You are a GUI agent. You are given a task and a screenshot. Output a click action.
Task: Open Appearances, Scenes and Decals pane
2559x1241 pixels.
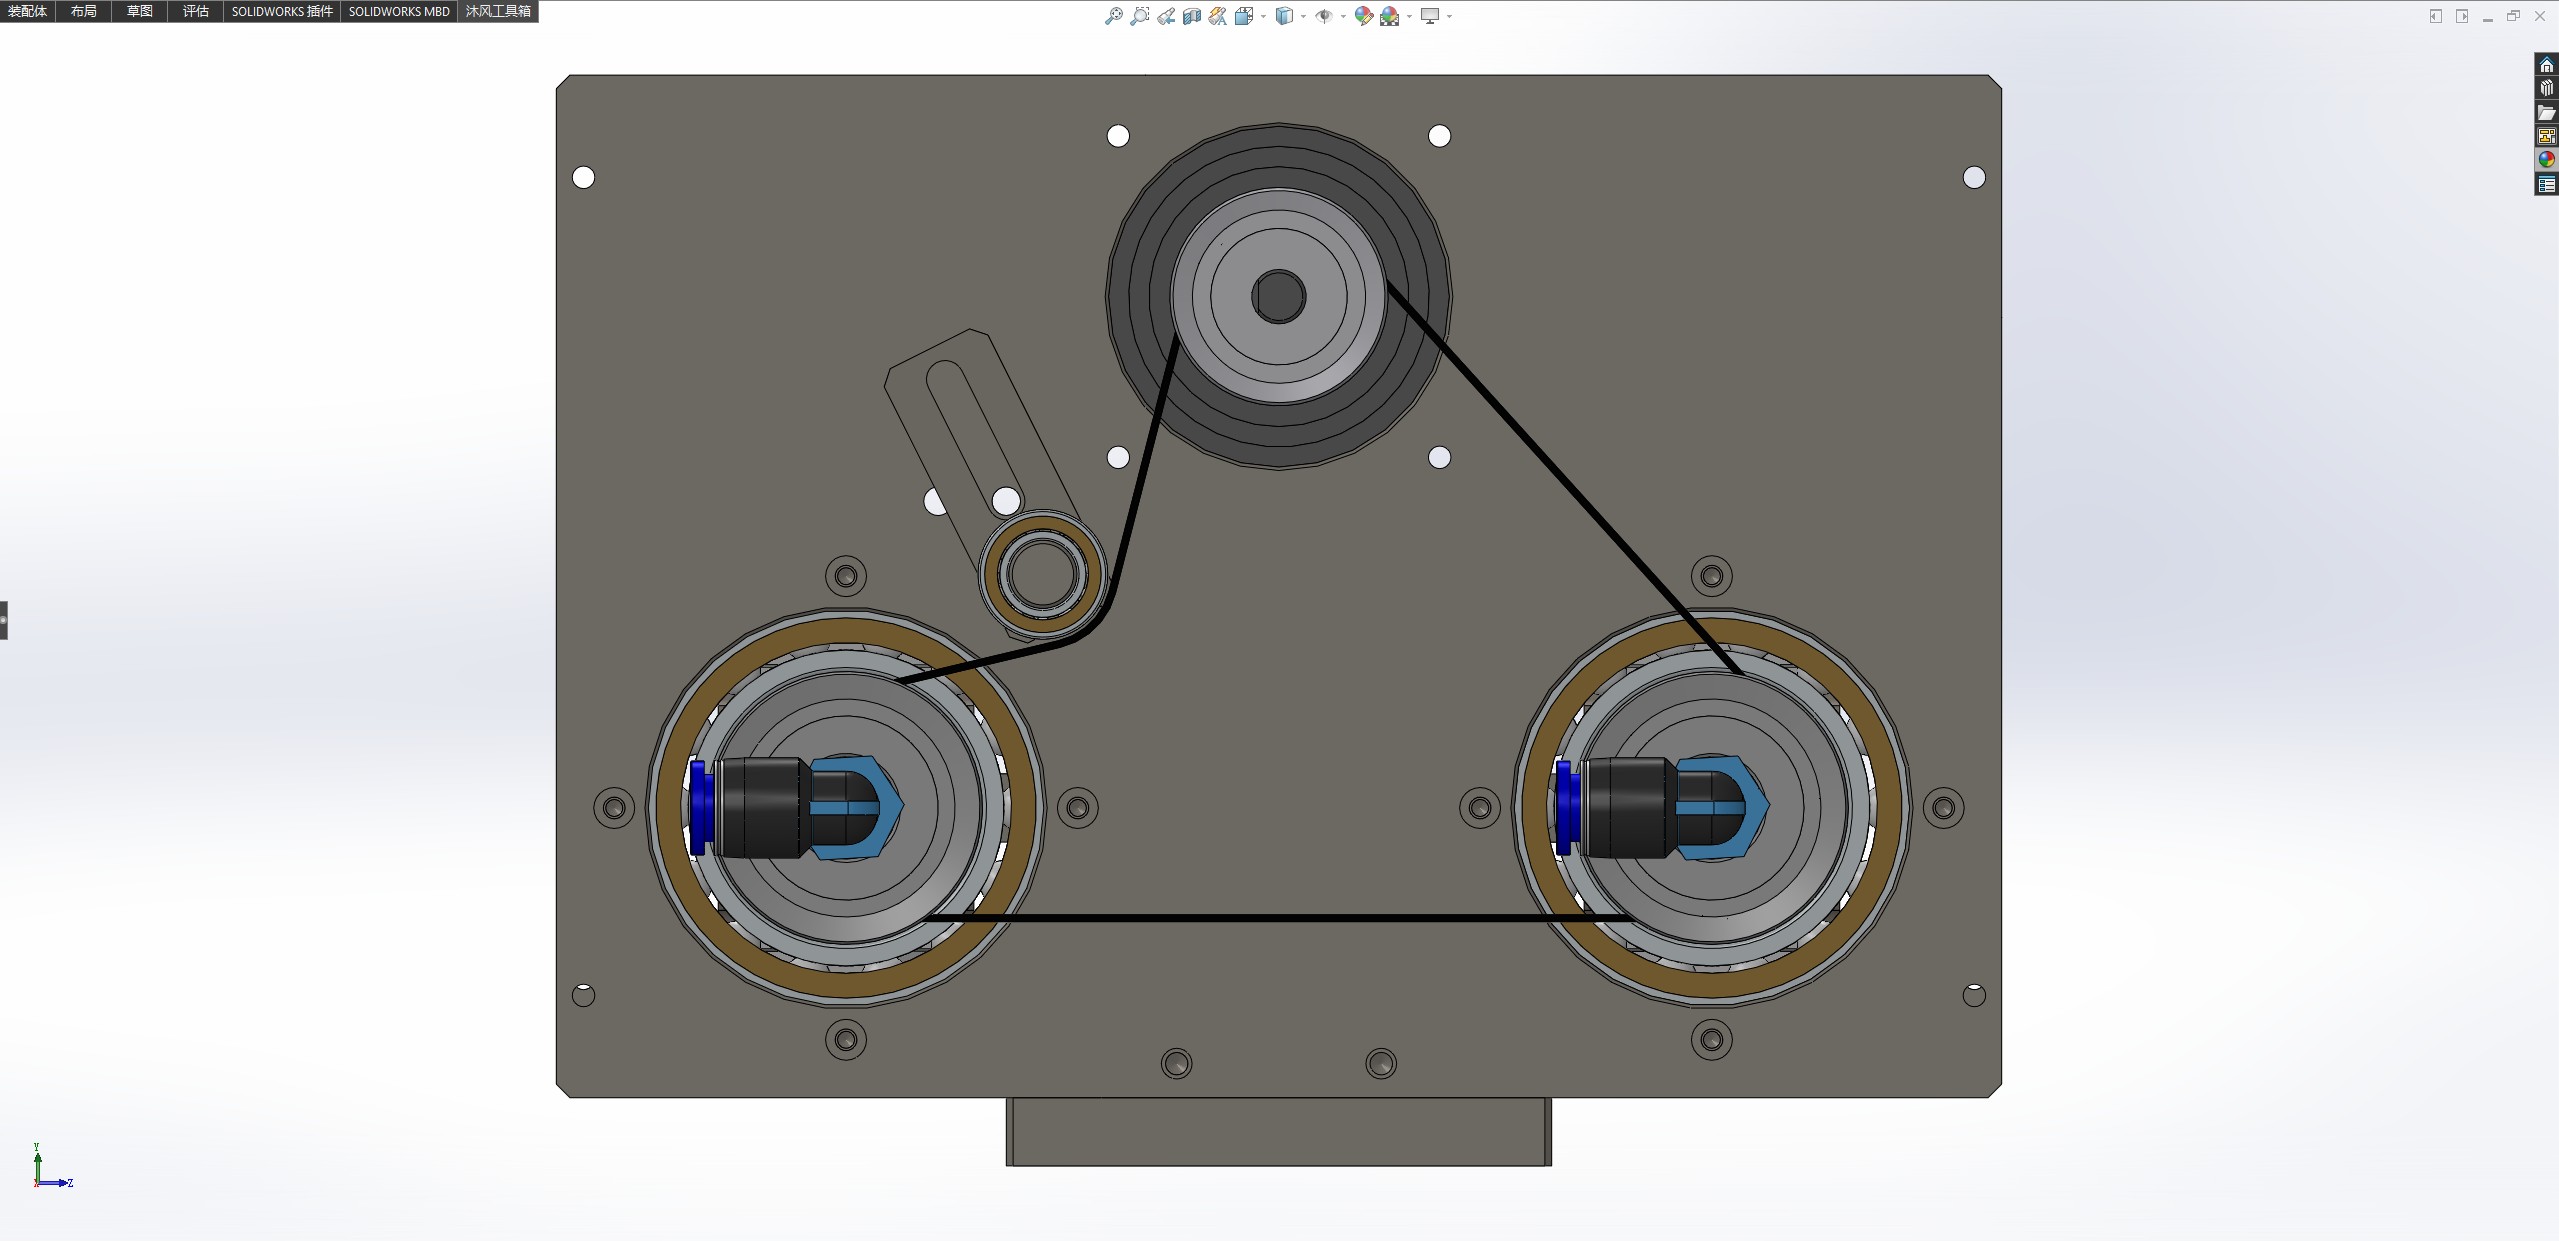(2546, 160)
